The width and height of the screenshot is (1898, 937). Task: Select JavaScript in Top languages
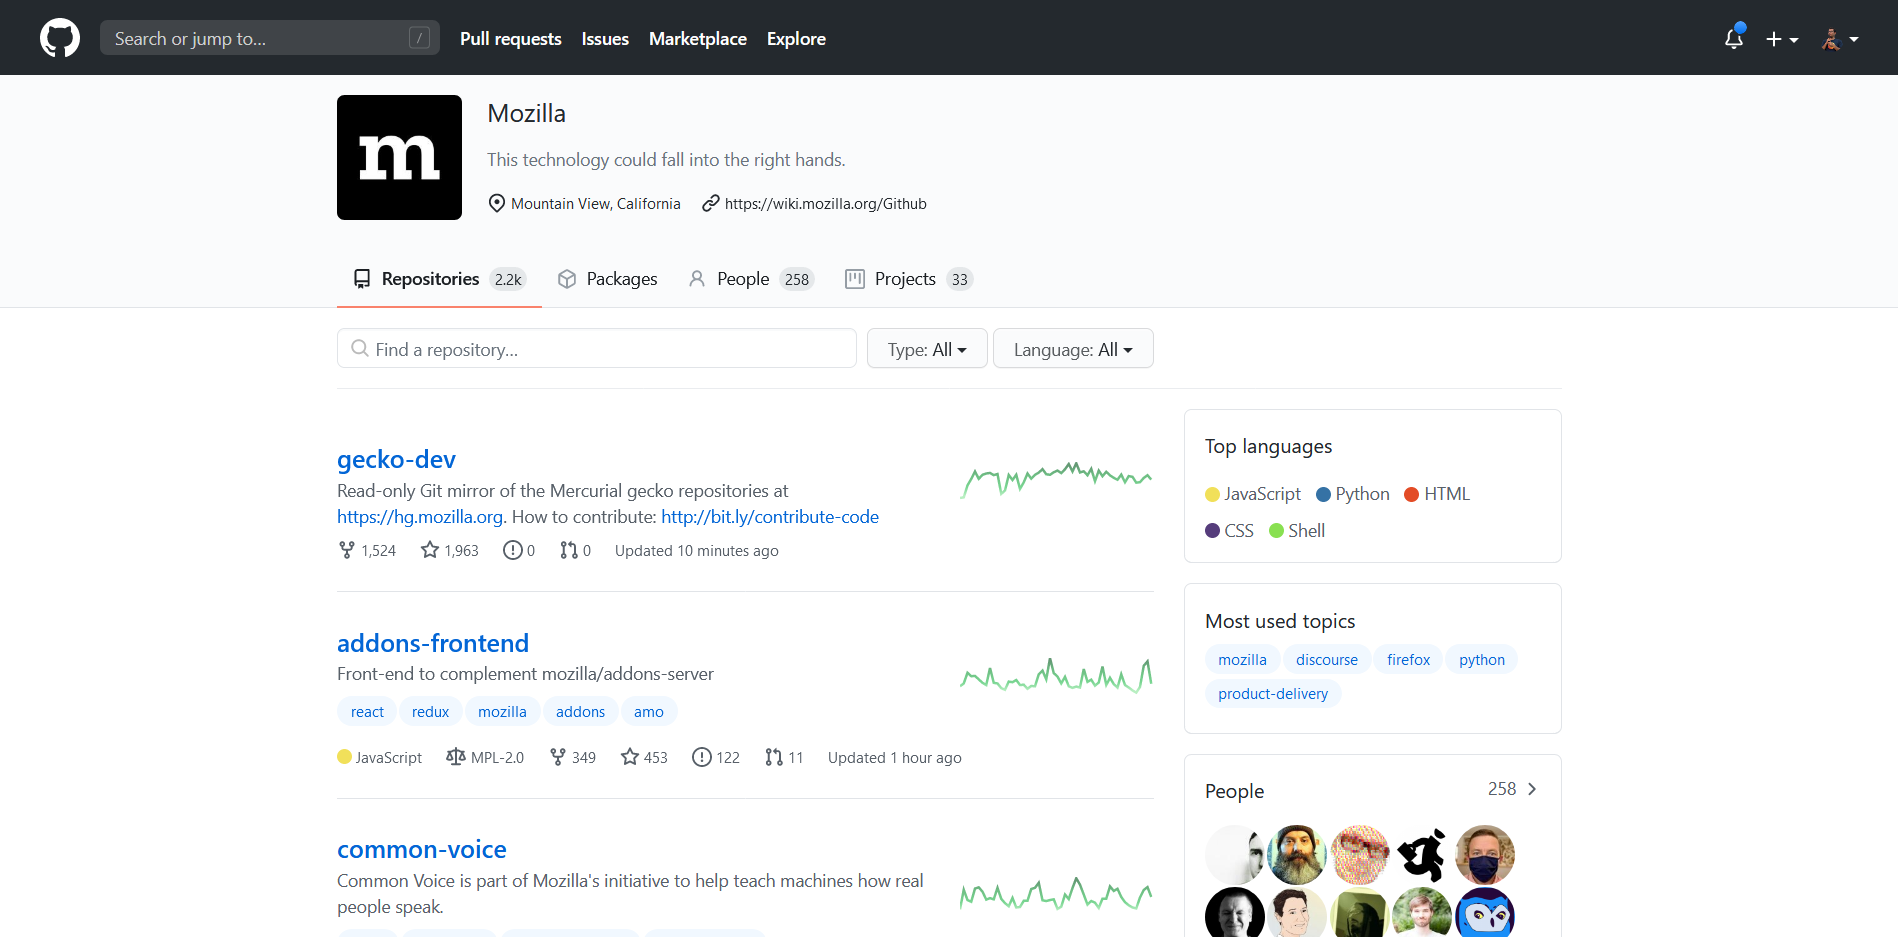[1253, 494]
